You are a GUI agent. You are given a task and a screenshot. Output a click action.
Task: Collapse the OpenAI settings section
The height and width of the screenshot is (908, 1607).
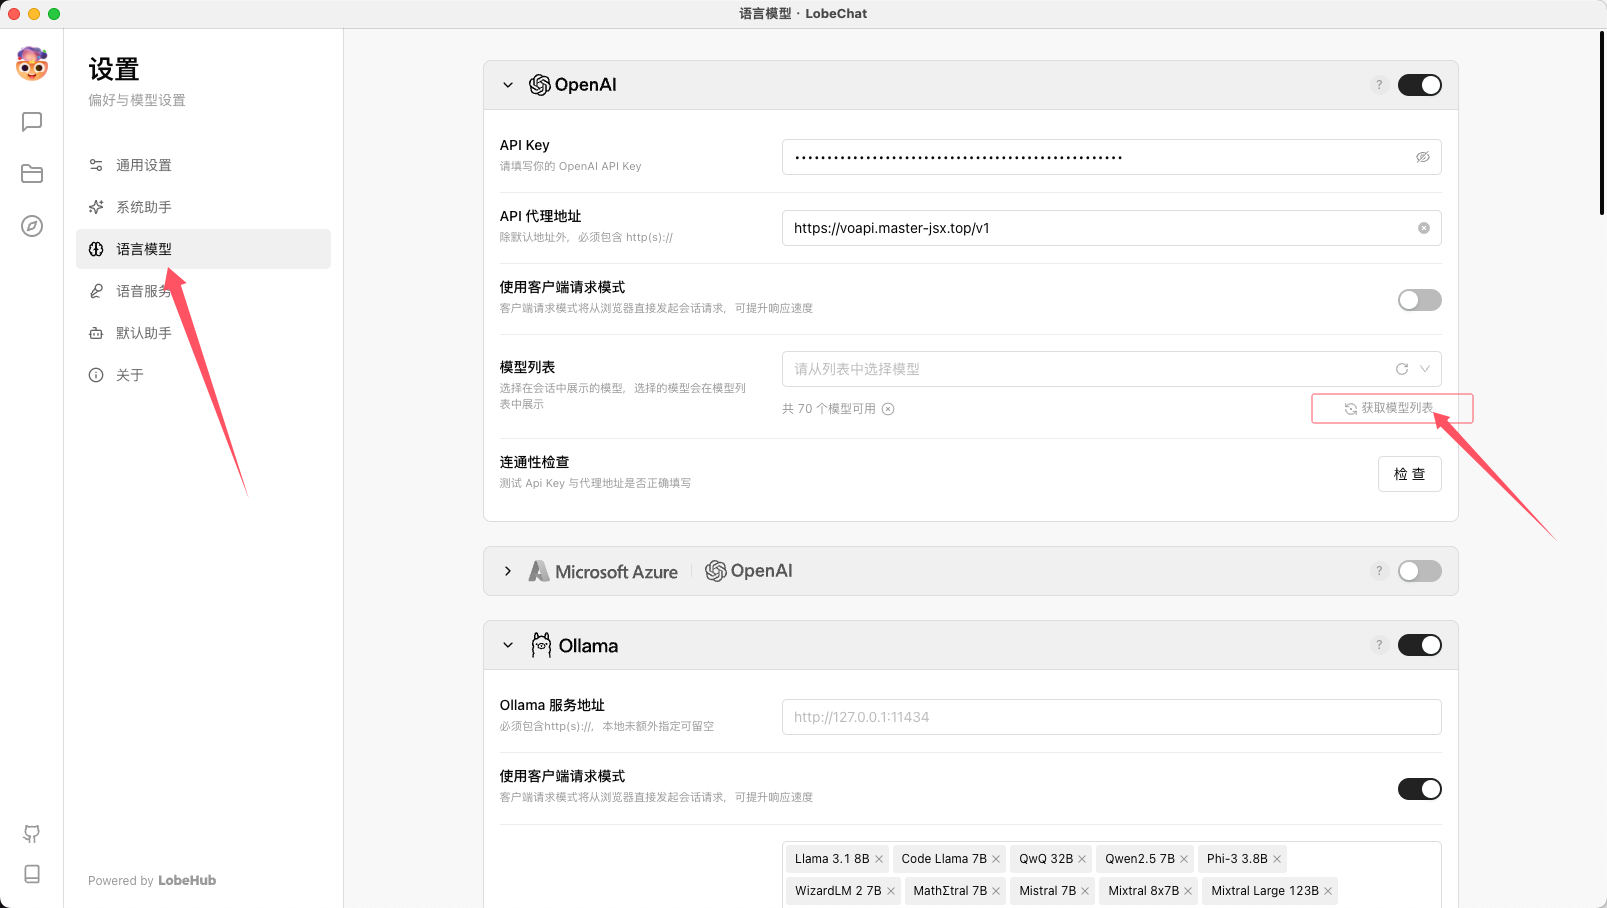click(x=508, y=85)
